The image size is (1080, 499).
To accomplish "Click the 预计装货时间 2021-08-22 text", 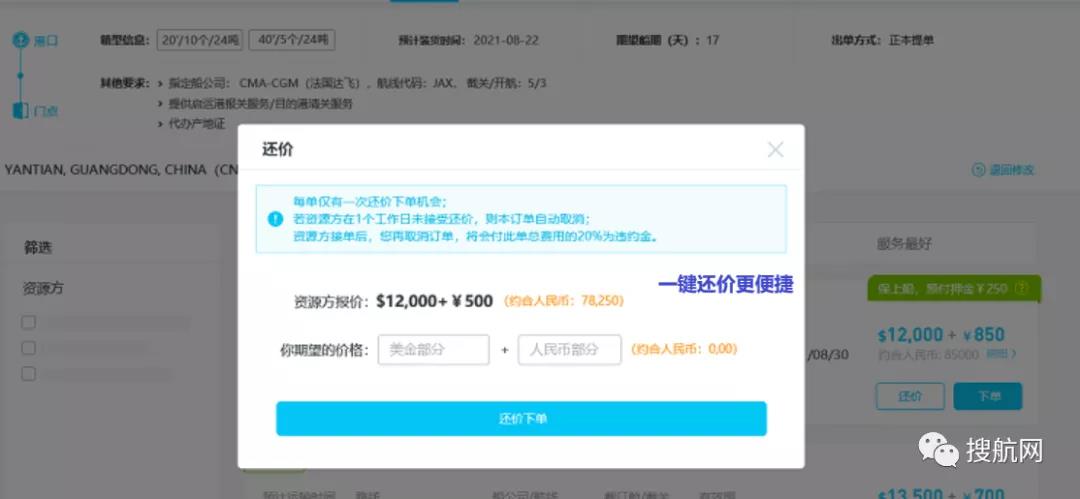I will point(468,40).
